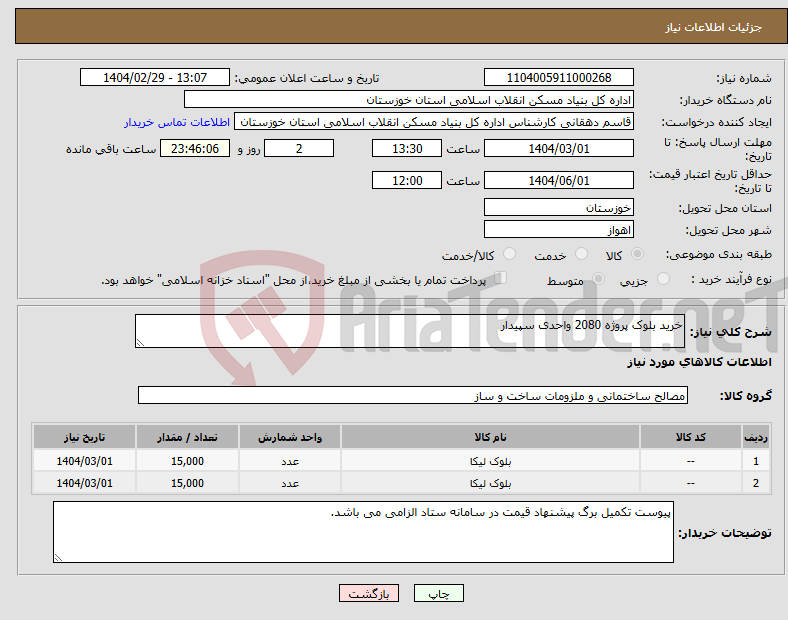This screenshot has width=788, height=620.
Task: Click the quantity 15,000 in row 1
Action: point(187,461)
